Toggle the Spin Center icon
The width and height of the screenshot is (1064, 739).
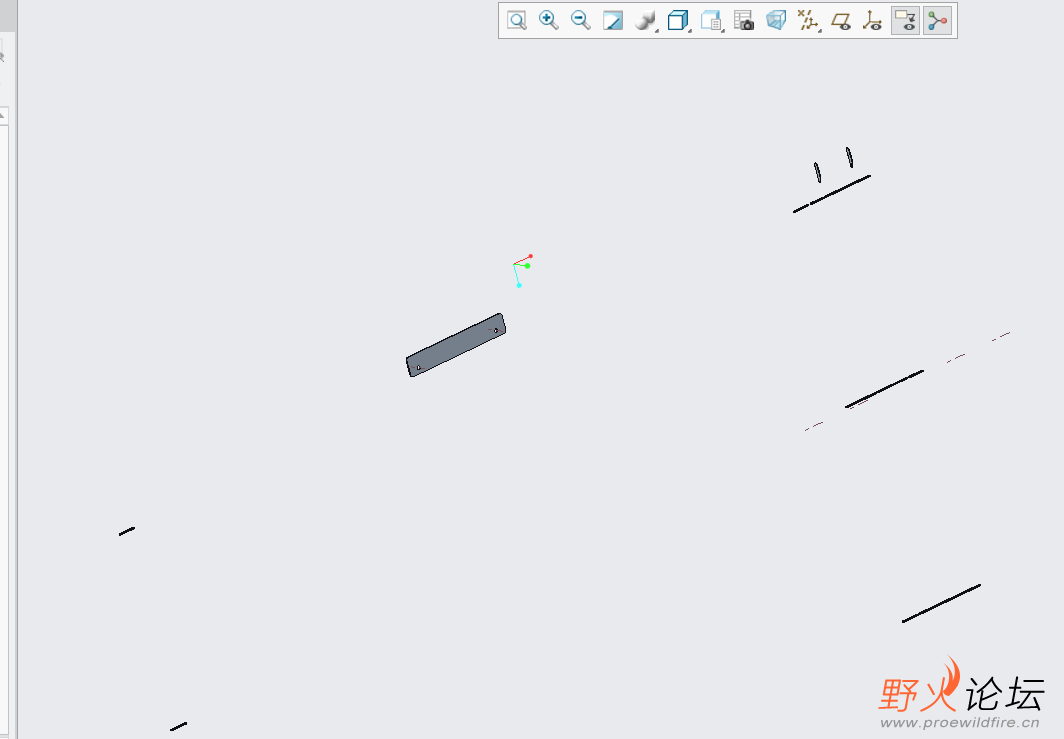(x=938, y=20)
